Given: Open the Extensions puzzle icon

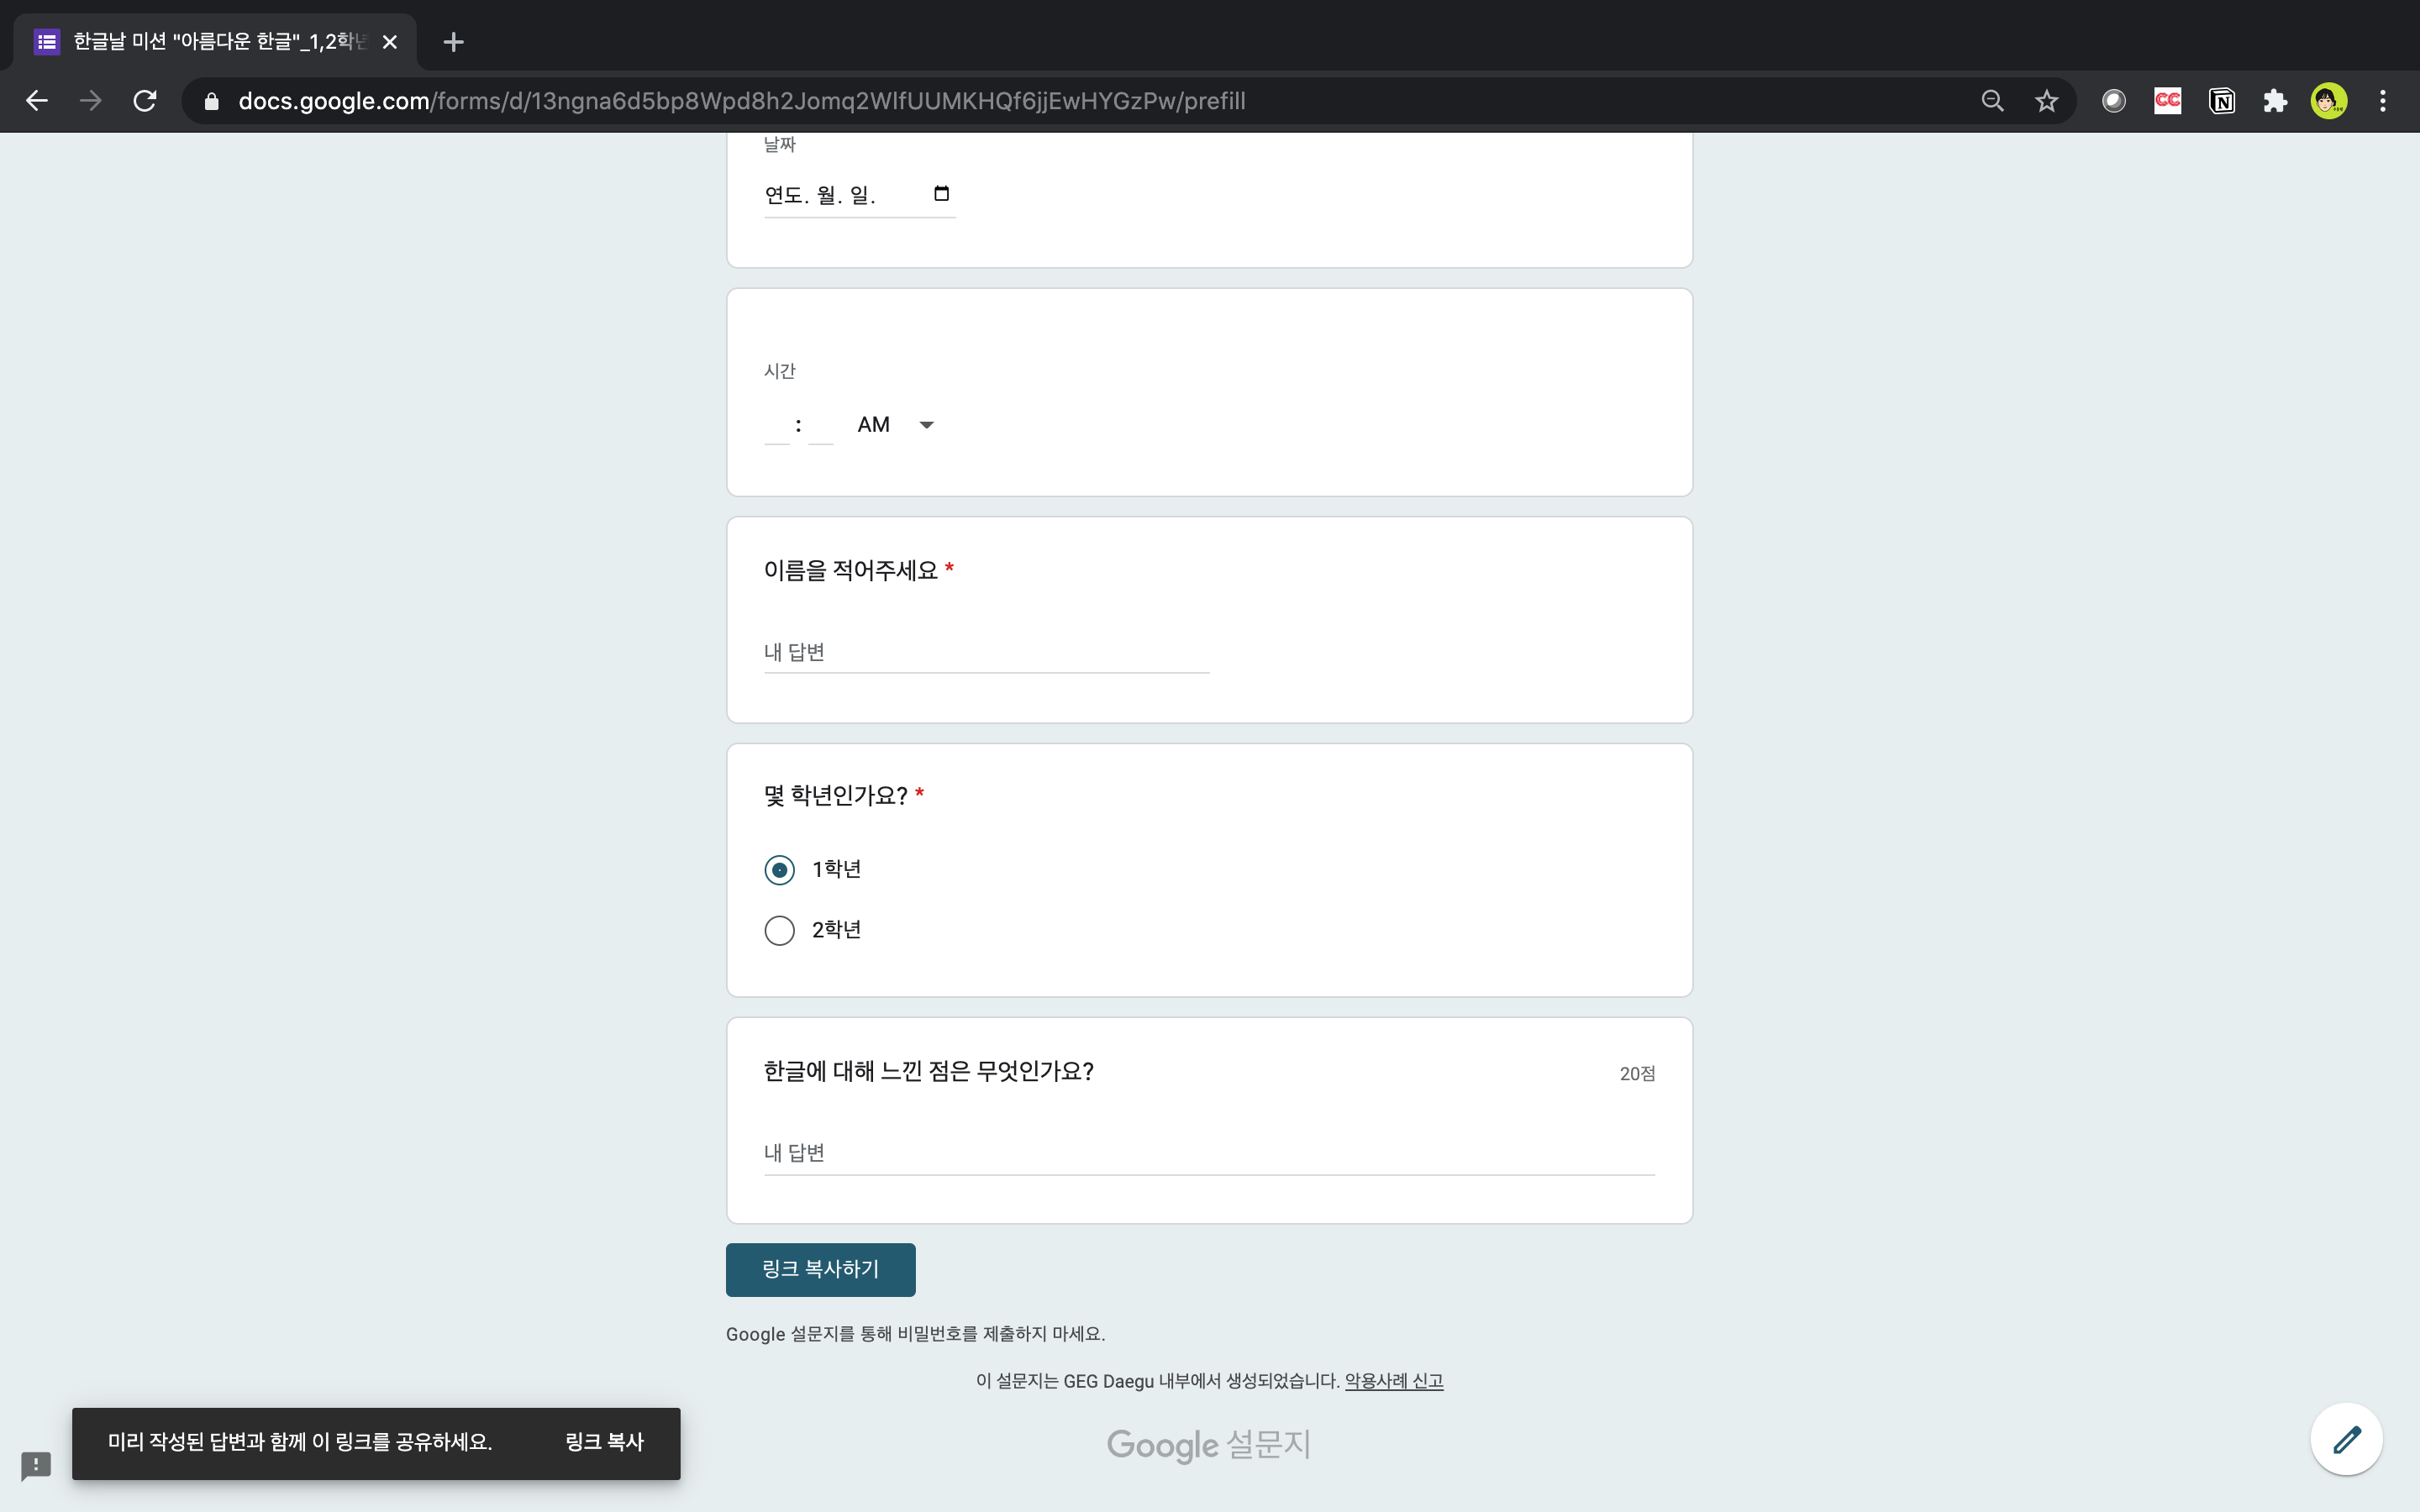Looking at the screenshot, I should [2275, 101].
